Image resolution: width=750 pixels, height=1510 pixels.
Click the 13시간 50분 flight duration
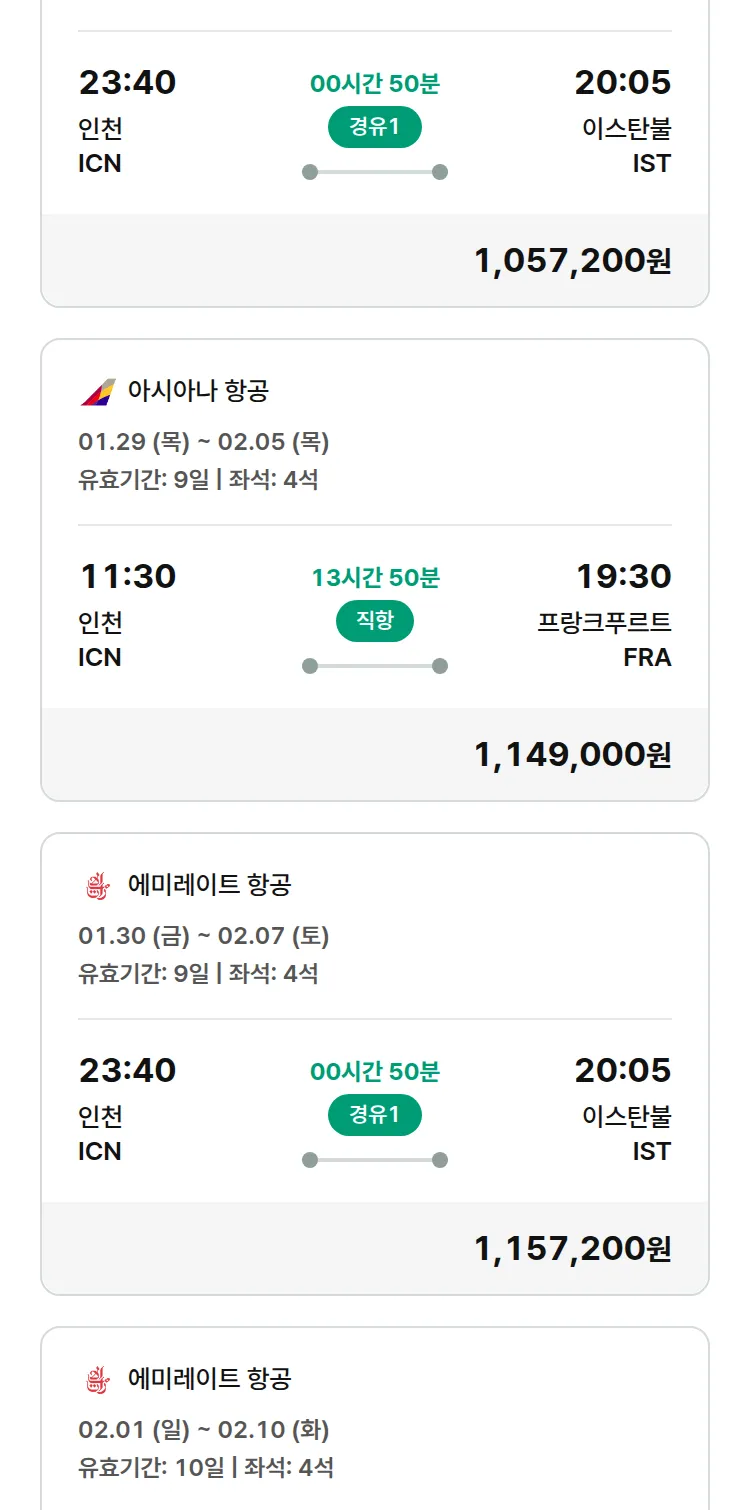375,578
